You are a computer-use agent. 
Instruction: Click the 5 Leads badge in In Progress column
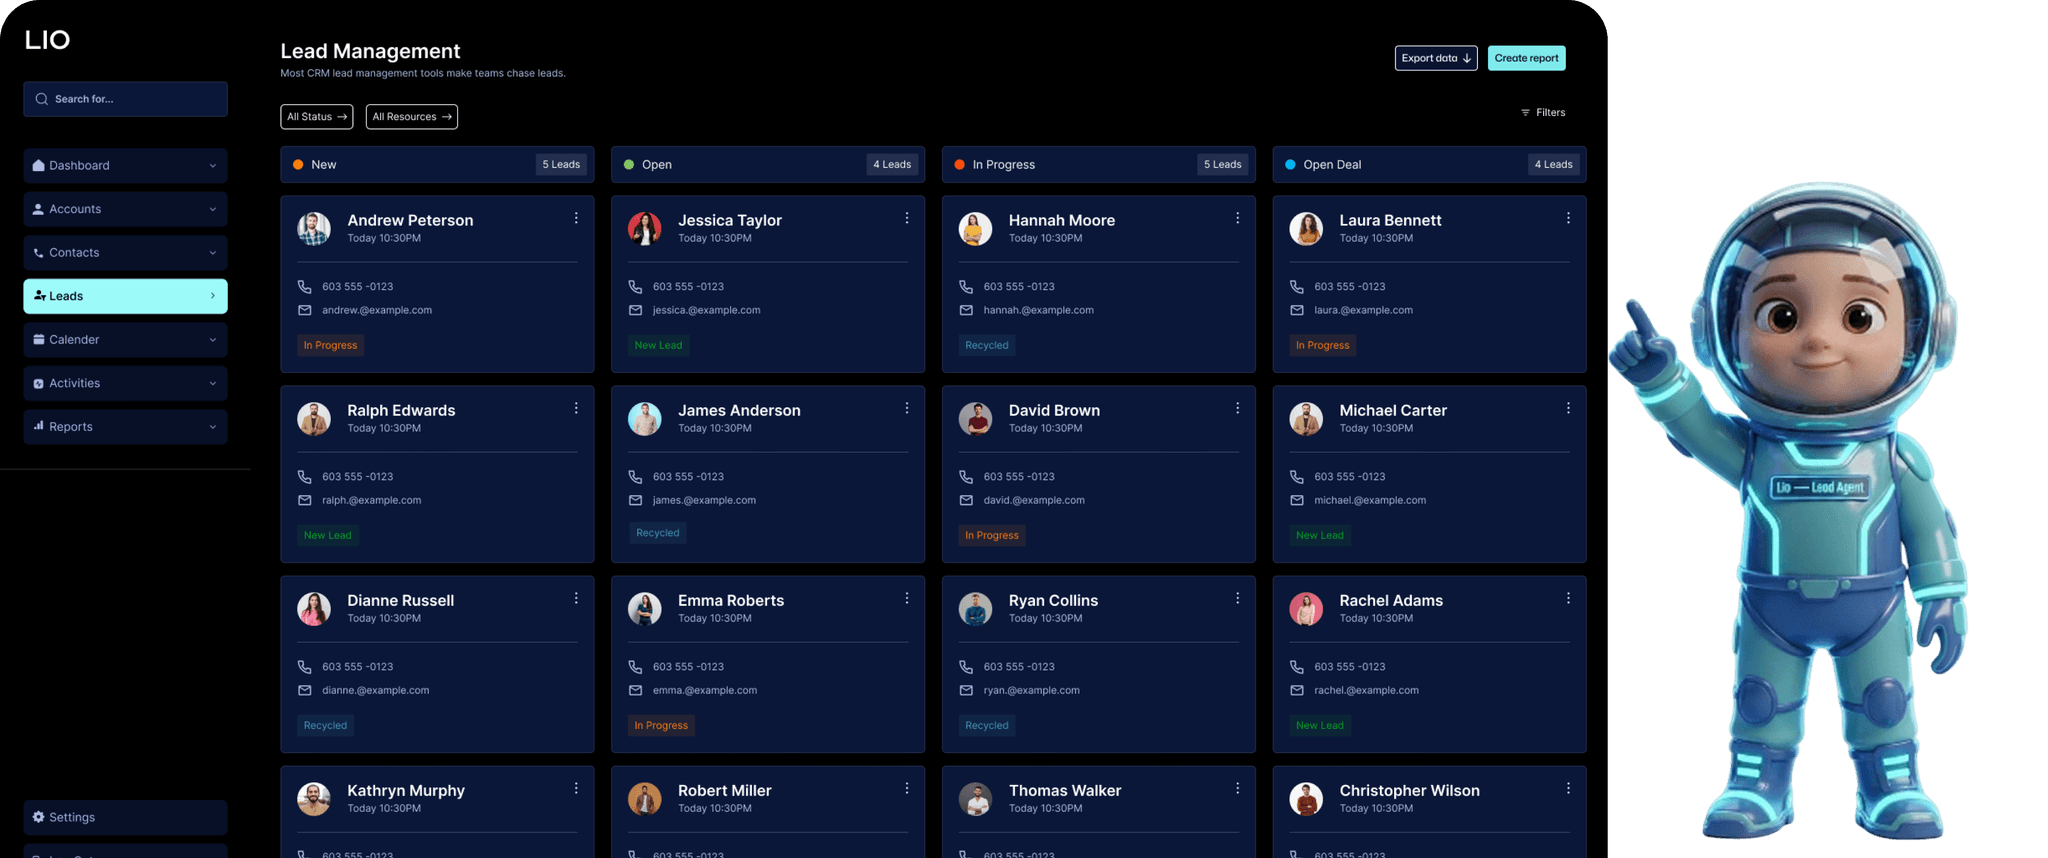coord(1222,164)
